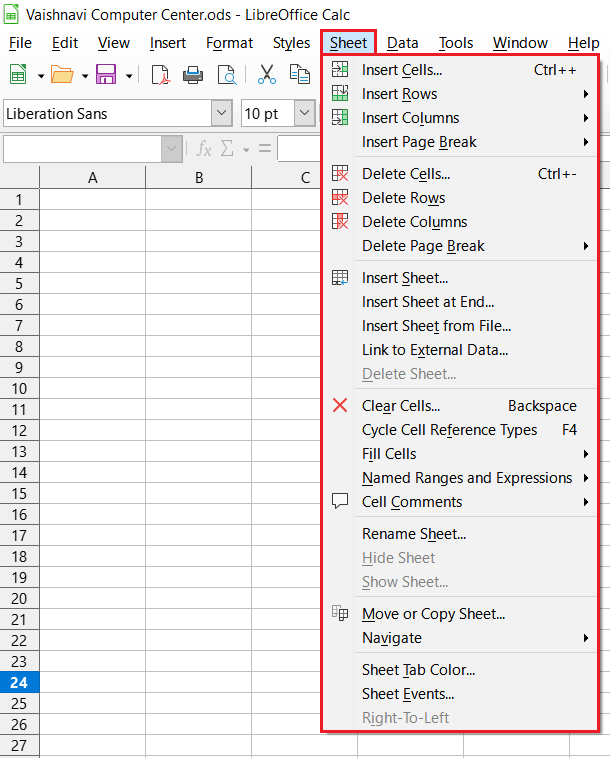Click the Print toolbar icon
This screenshot has width=610, height=758.
(193, 75)
